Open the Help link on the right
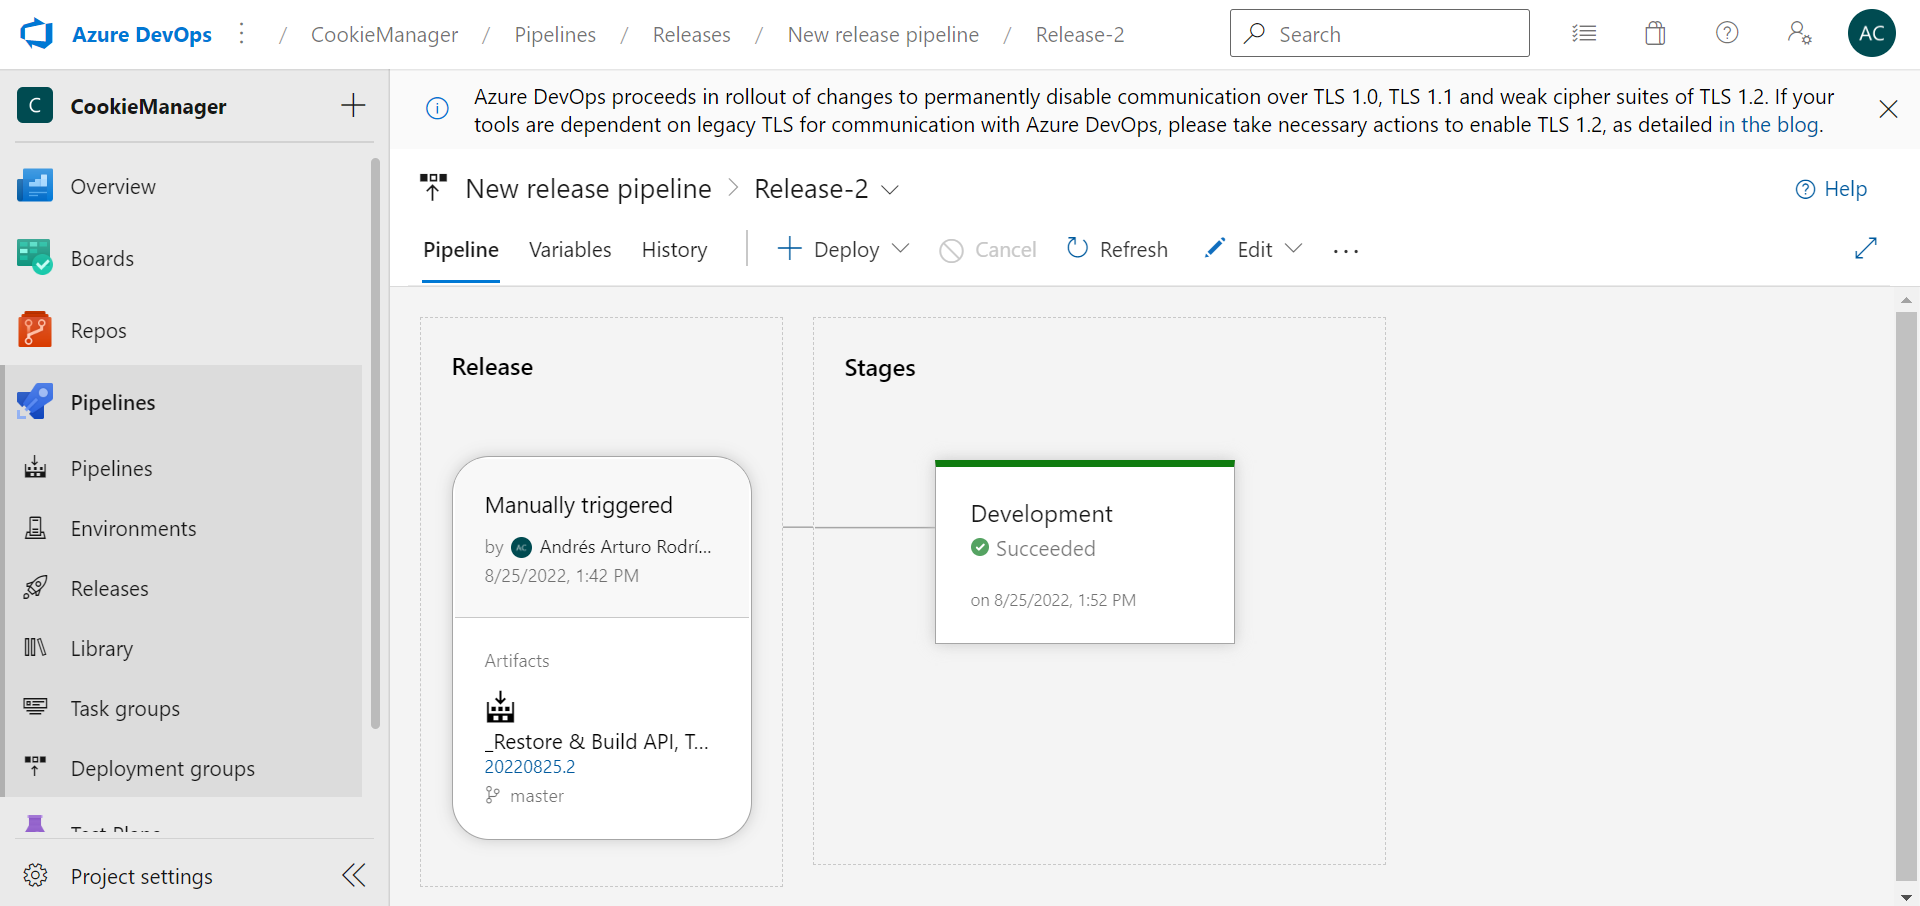The image size is (1920, 906). coord(1831,189)
